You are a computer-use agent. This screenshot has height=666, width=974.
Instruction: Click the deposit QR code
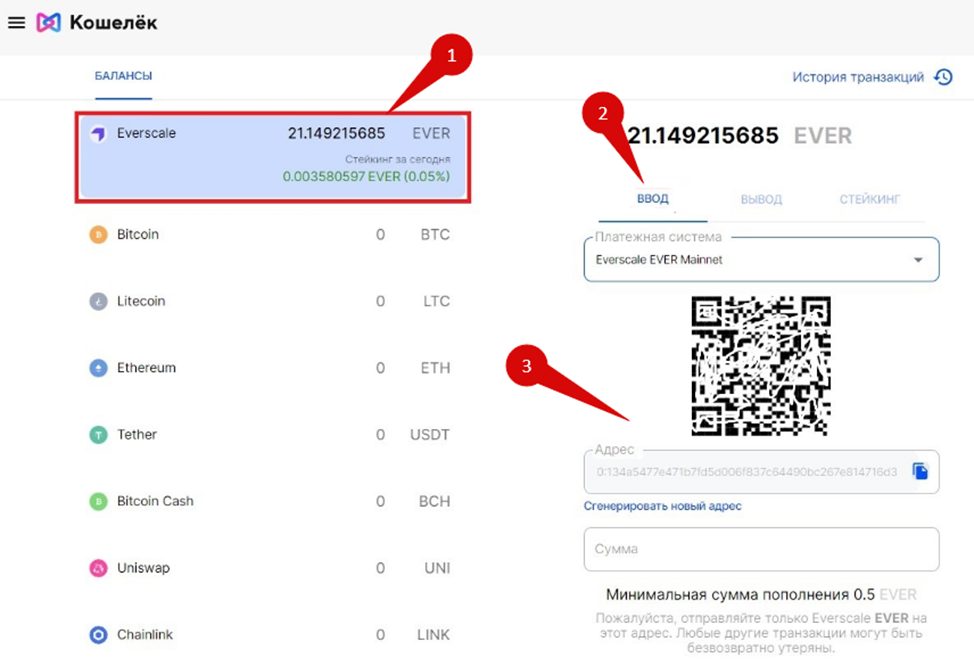[761, 366]
